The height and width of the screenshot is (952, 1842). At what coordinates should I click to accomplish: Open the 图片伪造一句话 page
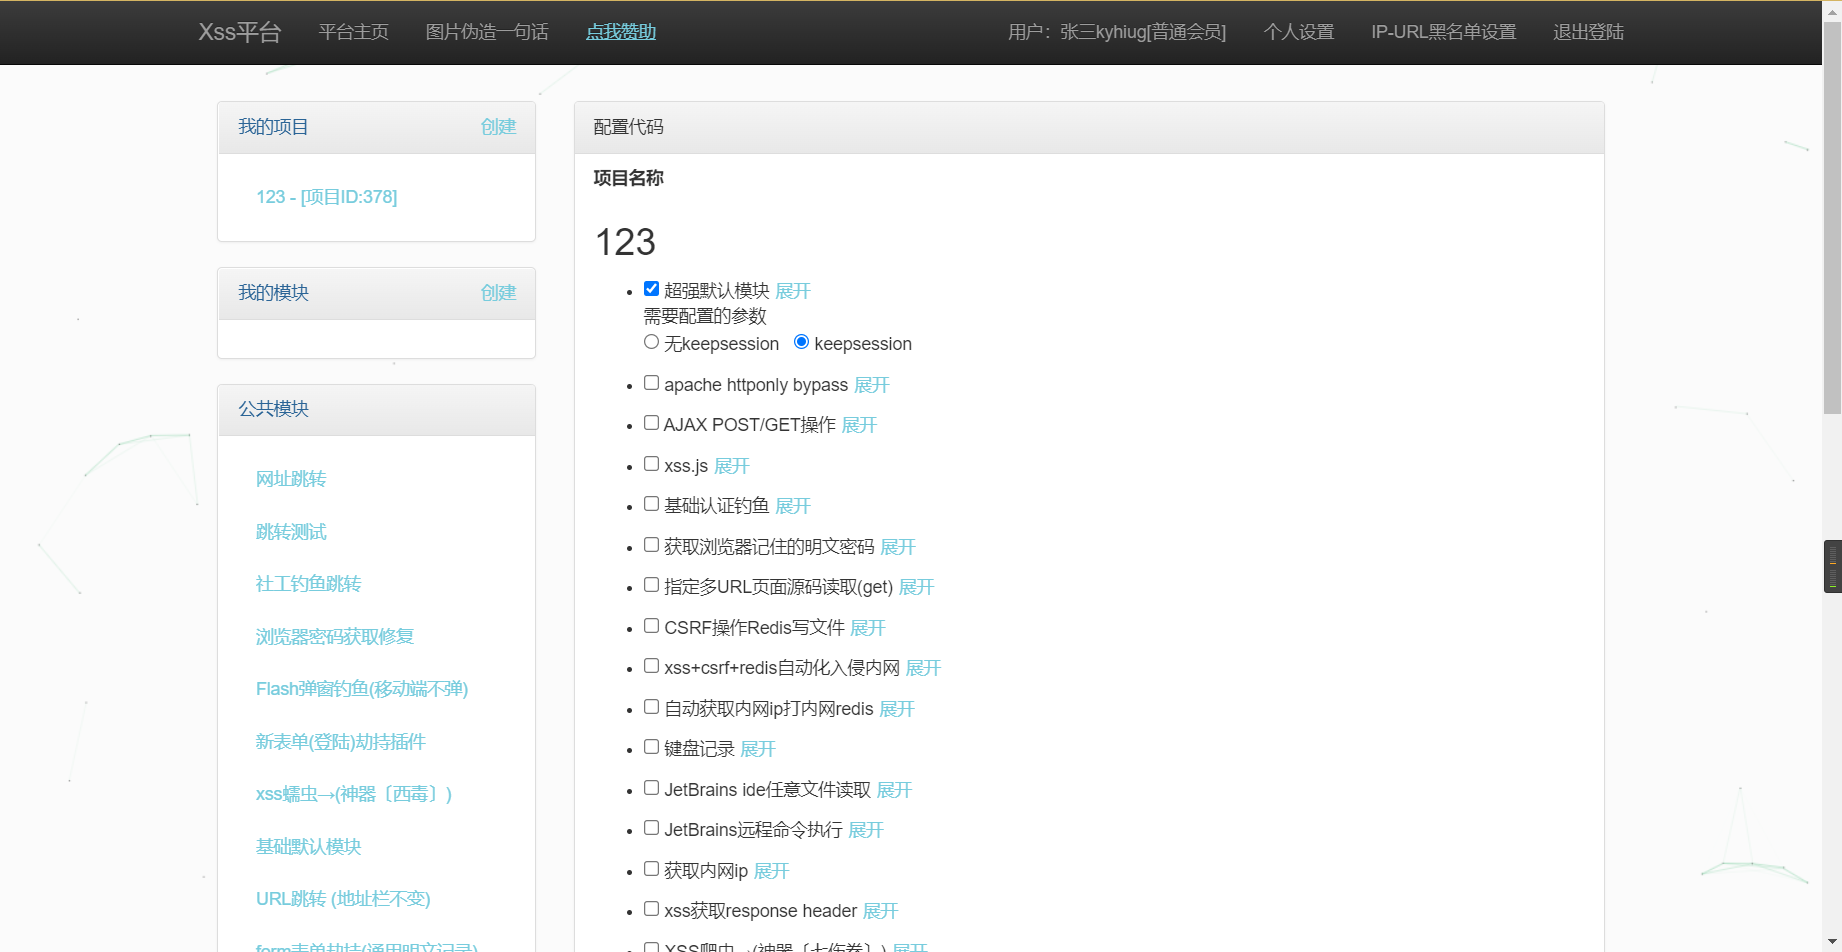tap(487, 31)
